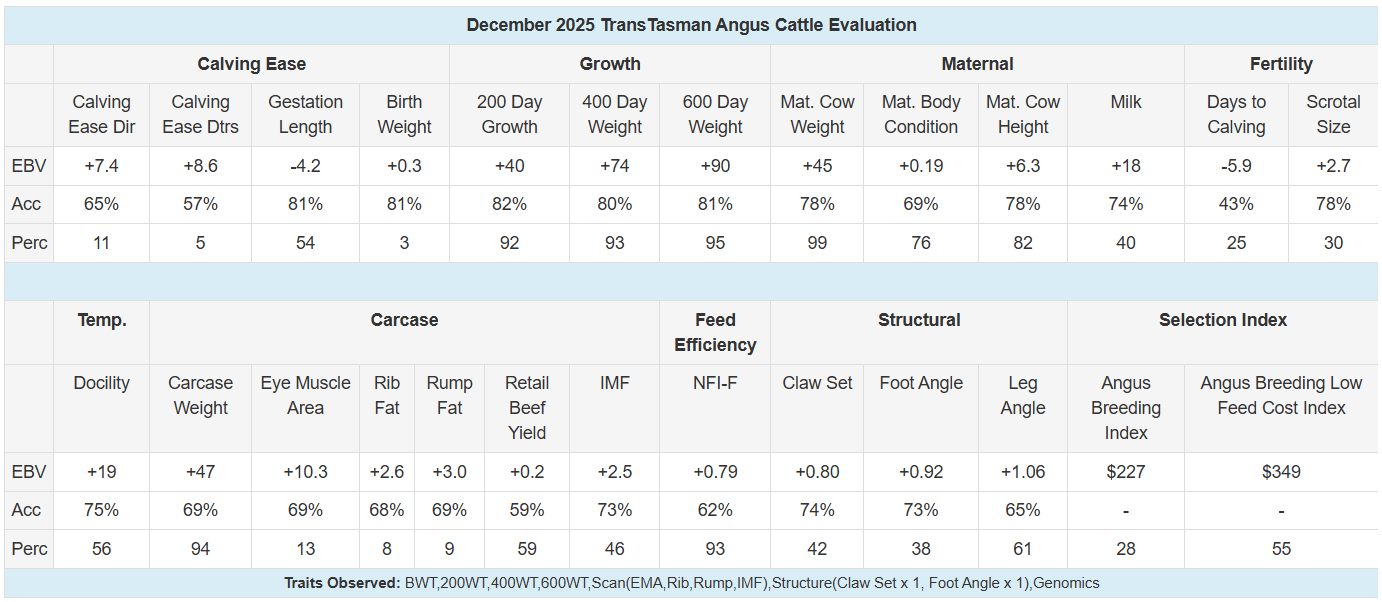This screenshot has width=1382, height=602.
Task: Click the $349 Low Feed Cost Index value
Action: click(1281, 472)
